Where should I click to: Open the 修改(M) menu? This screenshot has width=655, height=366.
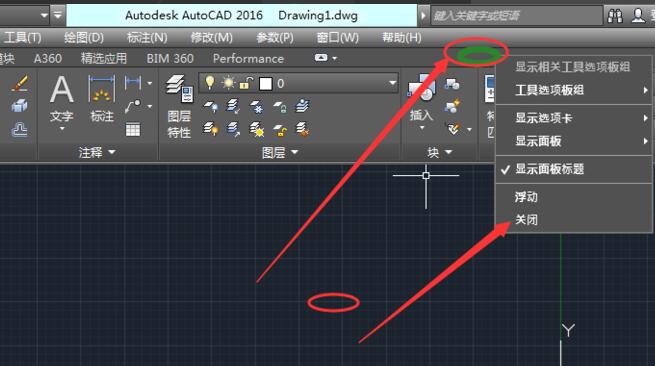click(x=211, y=38)
